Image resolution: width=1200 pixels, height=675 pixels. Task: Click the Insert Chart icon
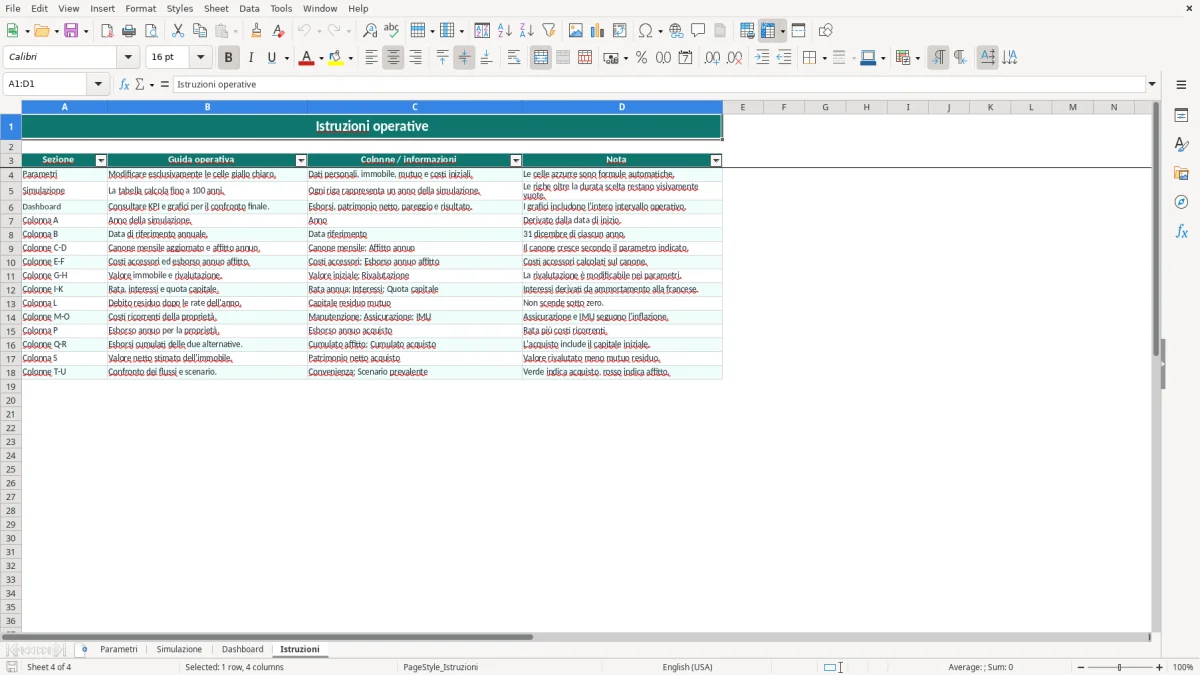(598, 31)
